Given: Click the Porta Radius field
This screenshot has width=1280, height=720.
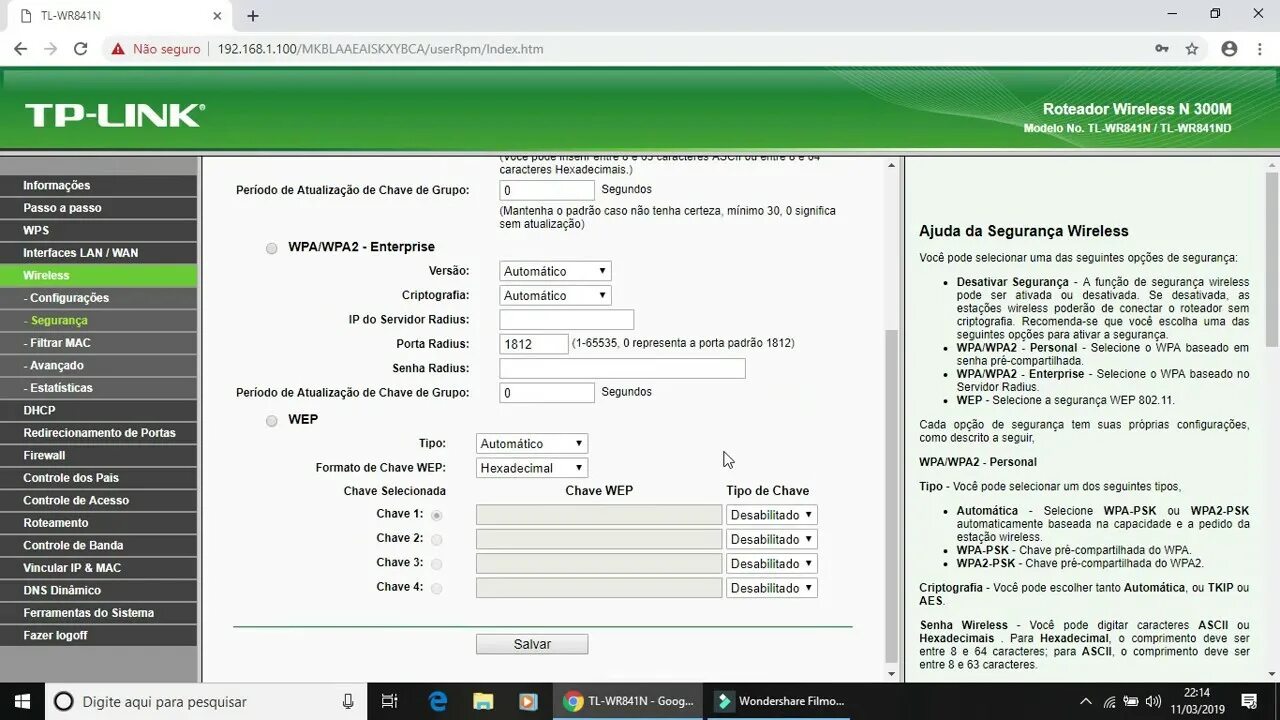Looking at the screenshot, I should click(x=534, y=344).
